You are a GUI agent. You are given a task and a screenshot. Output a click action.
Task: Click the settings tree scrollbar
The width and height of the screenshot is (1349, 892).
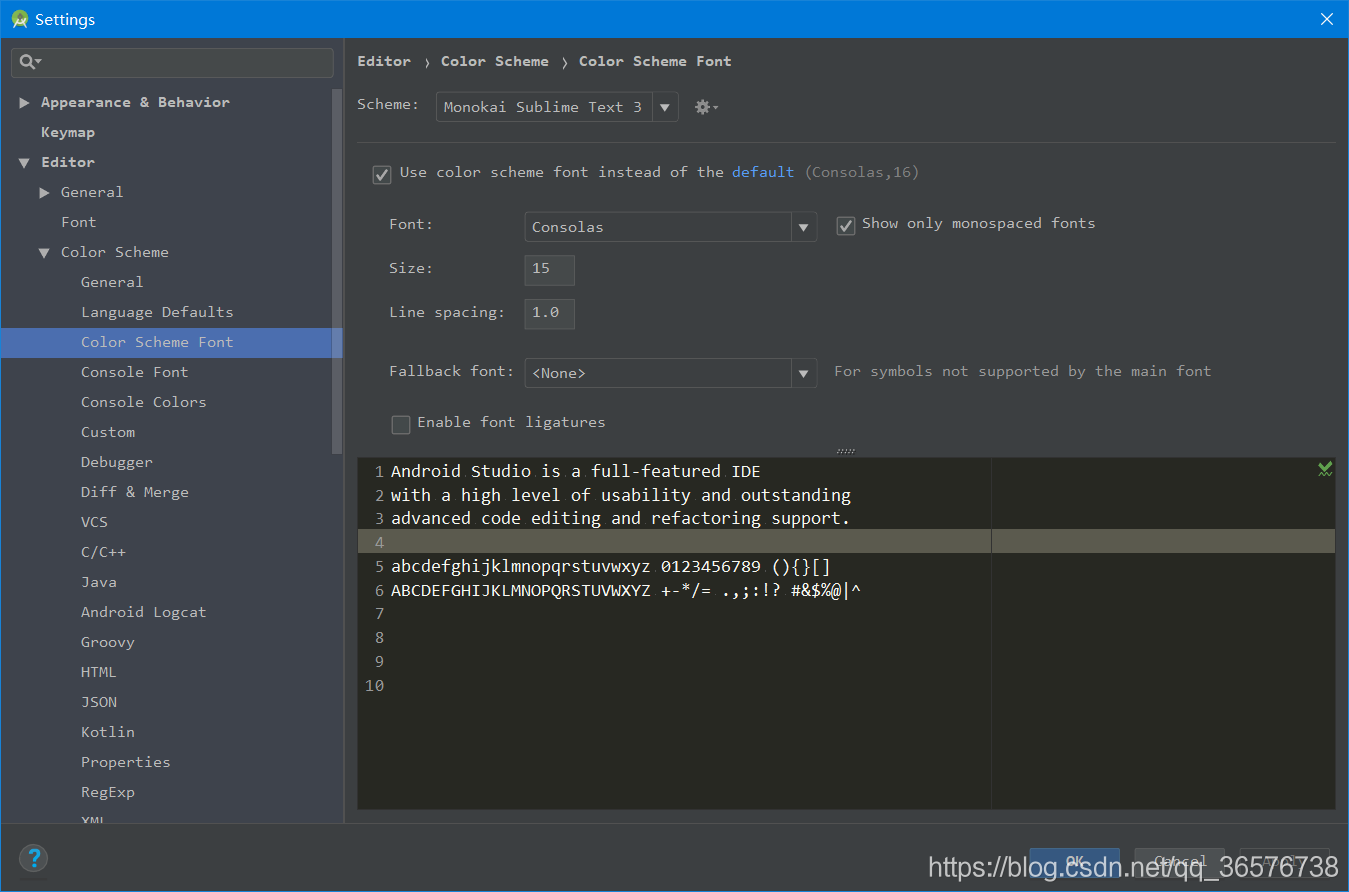pos(337,270)
